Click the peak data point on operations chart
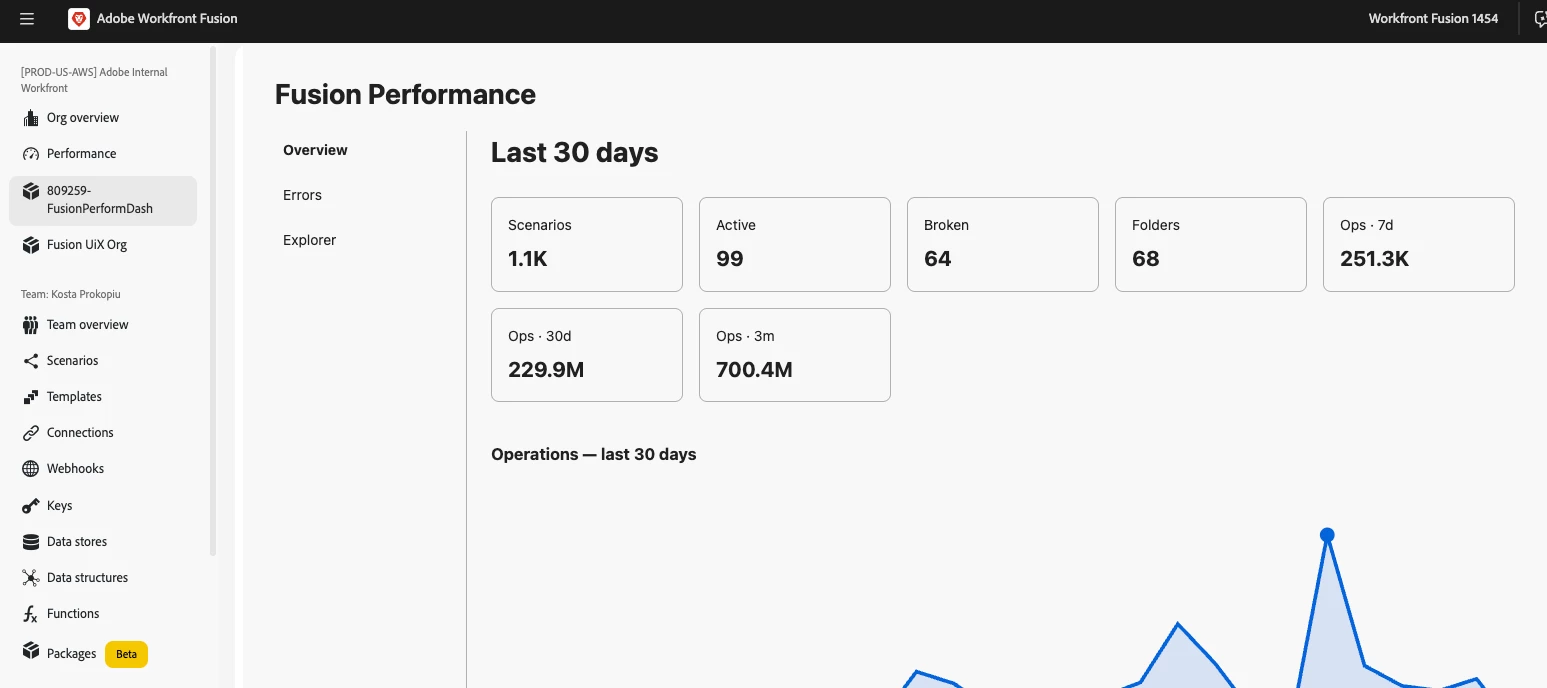The image size is (1547, 688). click(x=1327, y=535)
